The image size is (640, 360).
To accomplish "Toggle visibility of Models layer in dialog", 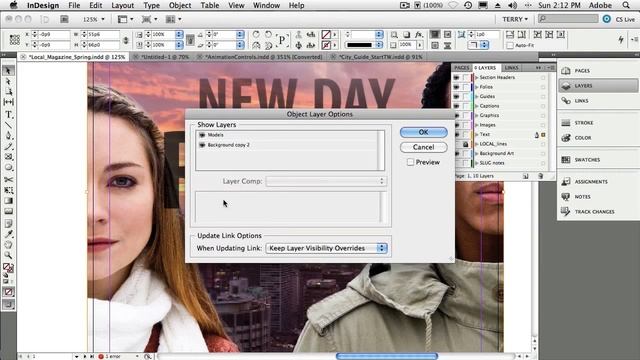I will [x=202, y=135].
